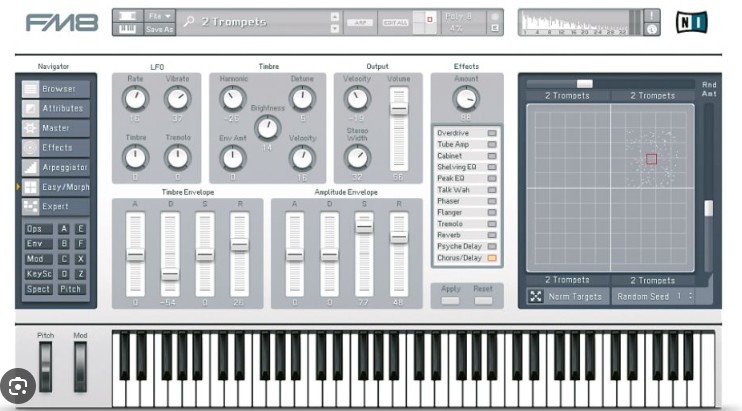Toggle the navigator view icon in header
Image resolution: width=742 pixels, height=411 pixels.
pyautogui.click(x=127, y=16)
